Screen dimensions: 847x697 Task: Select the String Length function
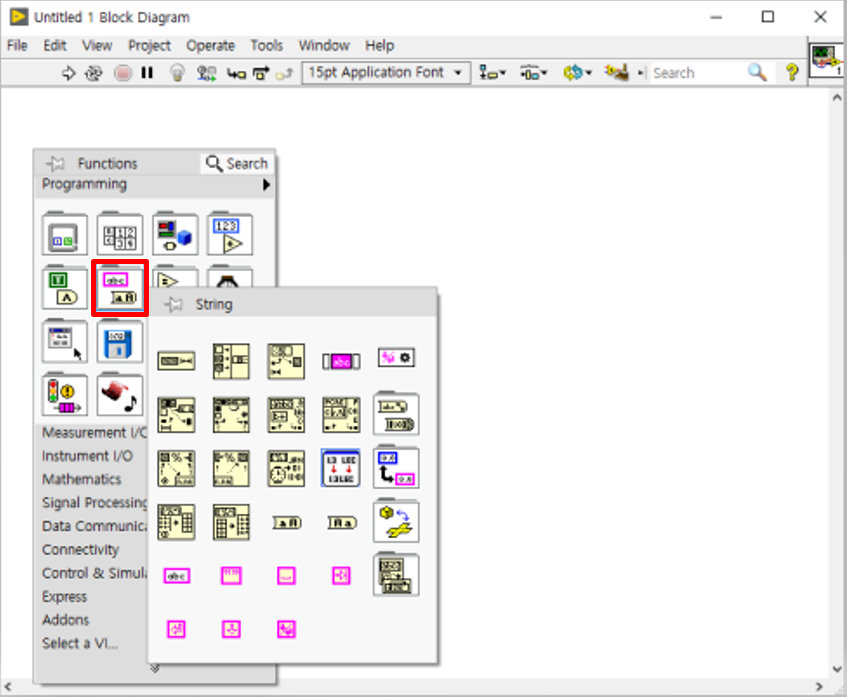(x=176, y=361)
